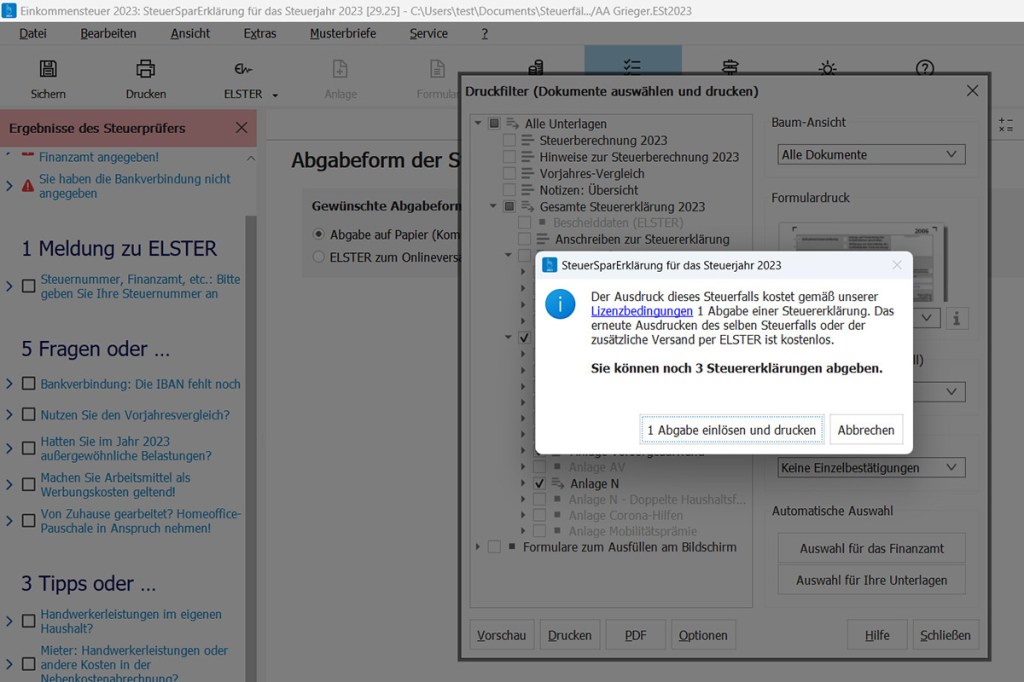Click the blue info icon in message box
The image size is (1024, 682).
[560, 304]
